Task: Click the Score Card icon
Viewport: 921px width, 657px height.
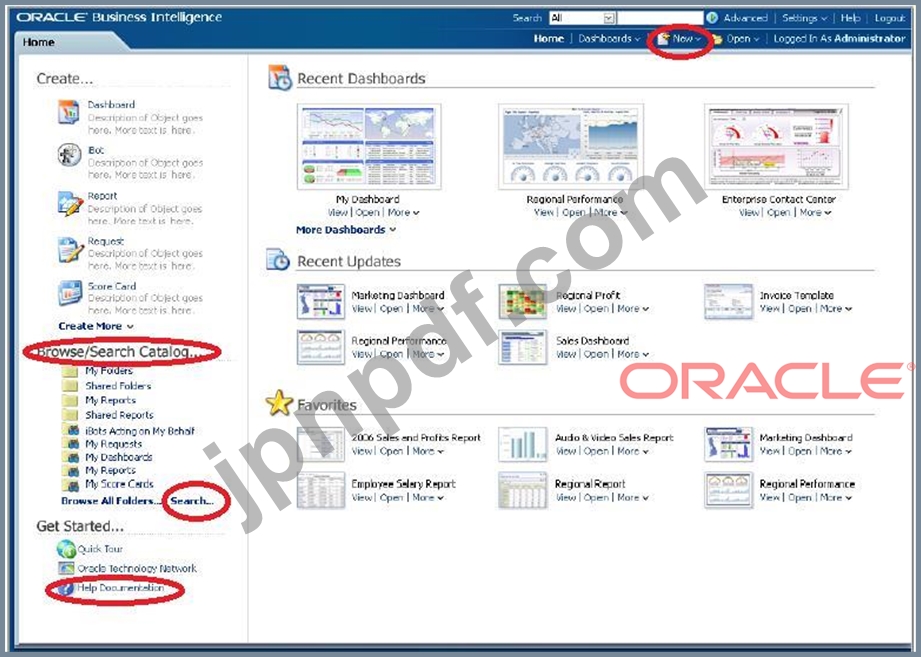Action: 69,294
